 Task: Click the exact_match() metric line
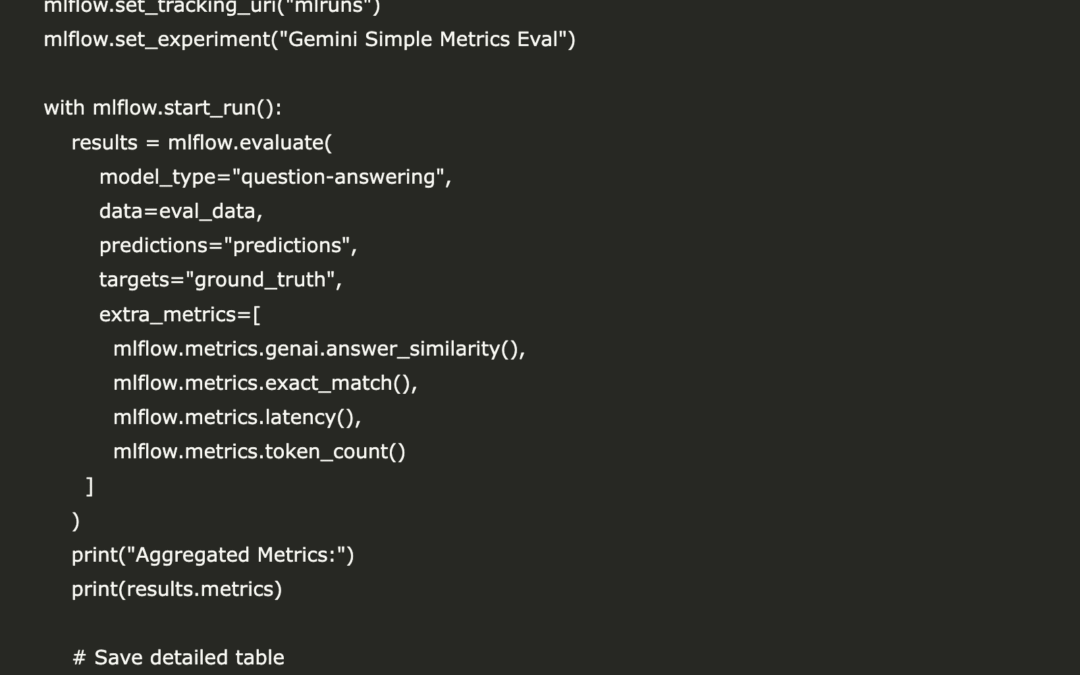pos(265,383)
